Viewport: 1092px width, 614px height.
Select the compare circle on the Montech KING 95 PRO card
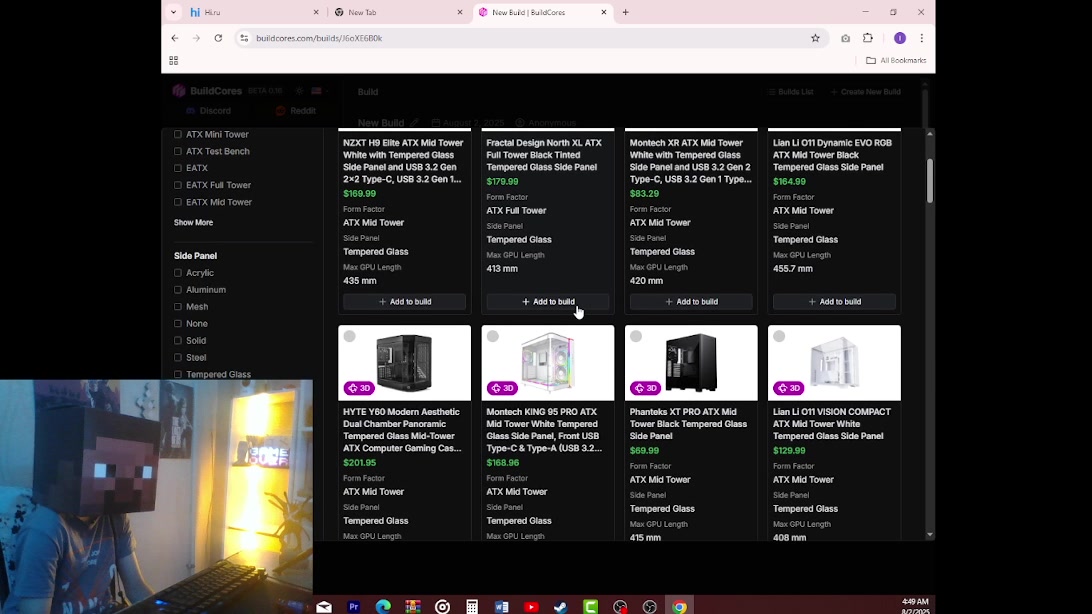pos(493,336)
